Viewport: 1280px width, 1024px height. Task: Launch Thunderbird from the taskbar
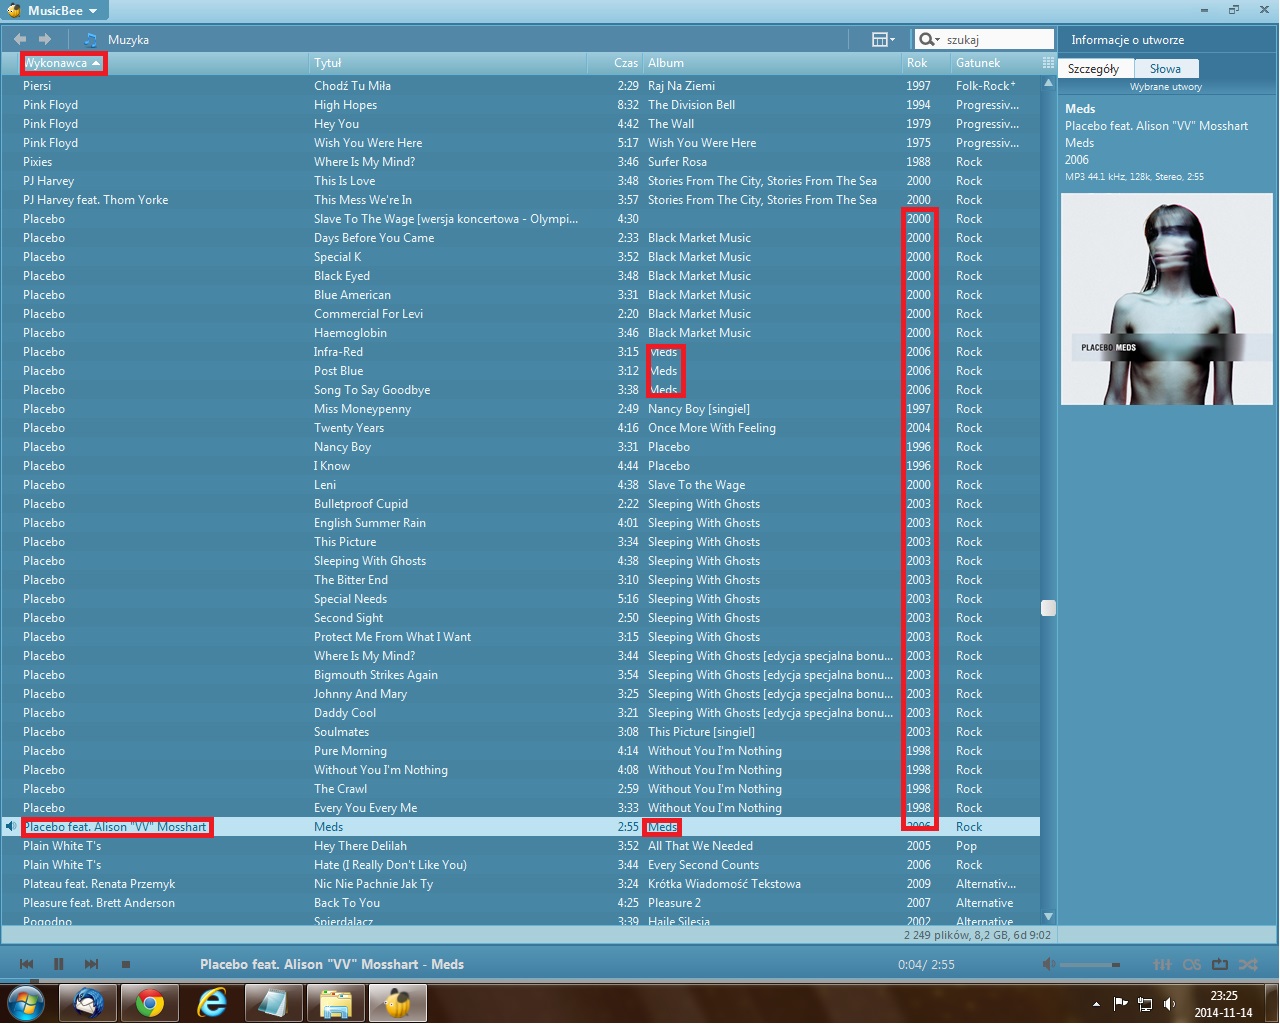click(x=88, y=1002)
